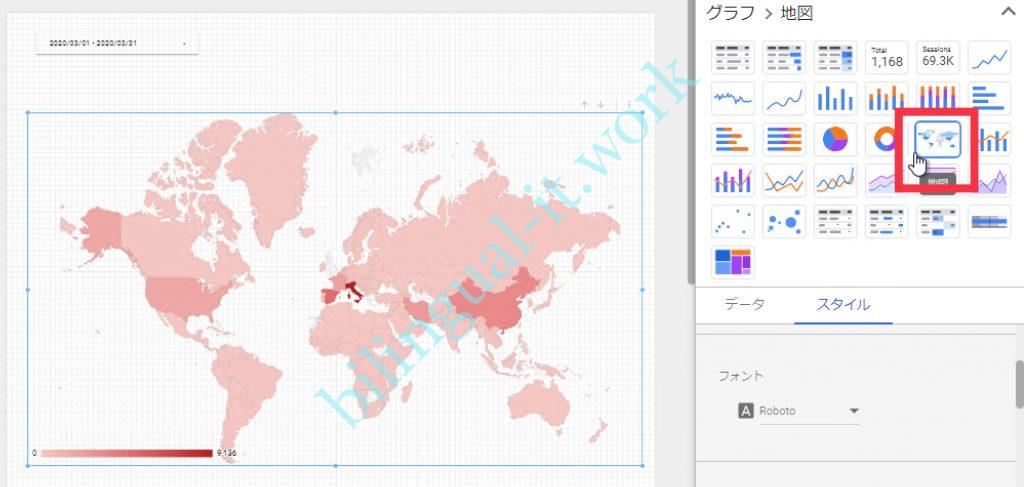Screen dimensions: 1024x487
Task: Pick the donut chart type
Action: (x=886, y=139)
